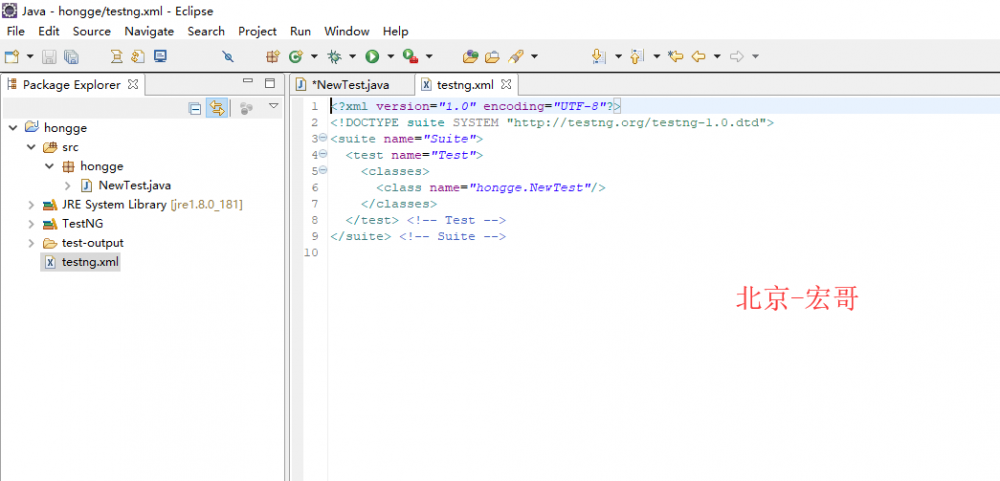Click the Skip All Breakpoints icon

(x=228, y=57)
